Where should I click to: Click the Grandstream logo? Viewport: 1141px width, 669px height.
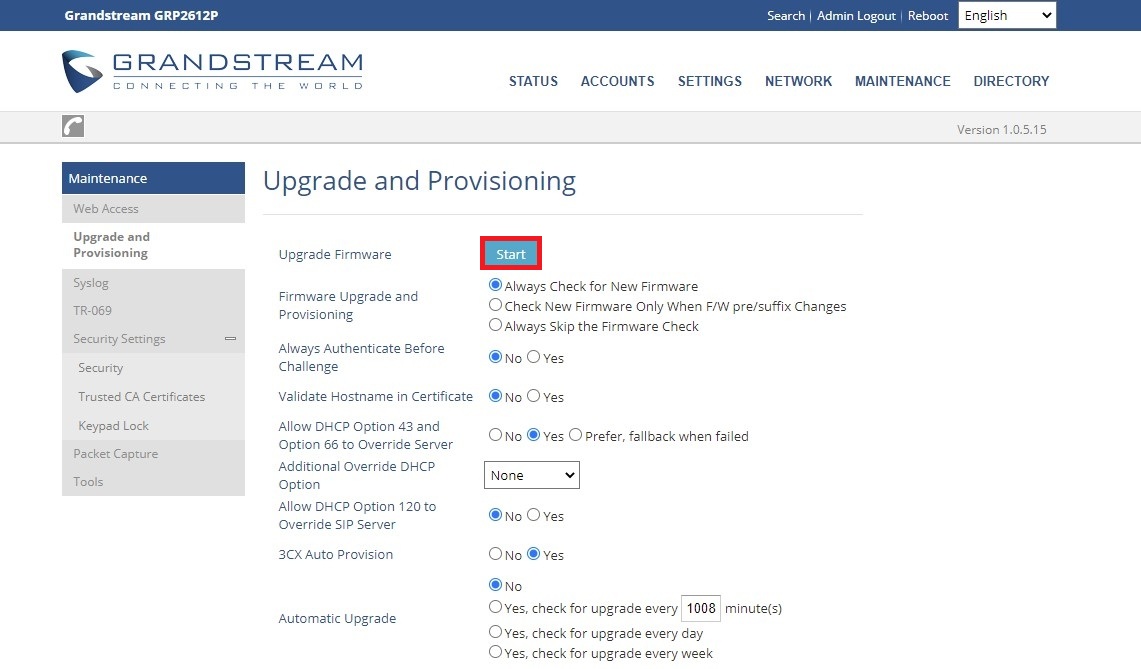tap(212, 71)
